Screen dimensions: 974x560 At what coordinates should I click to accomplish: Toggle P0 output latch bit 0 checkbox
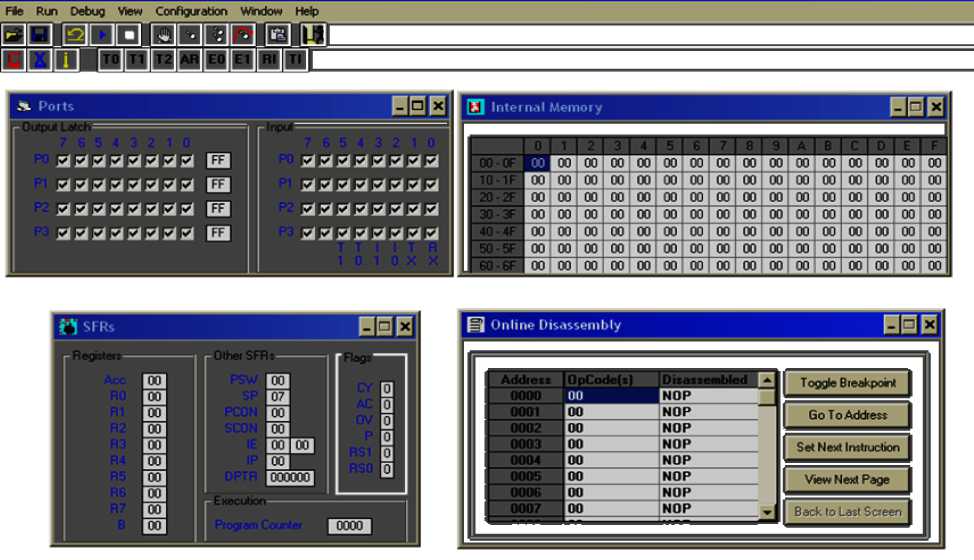tap(187, 161)
